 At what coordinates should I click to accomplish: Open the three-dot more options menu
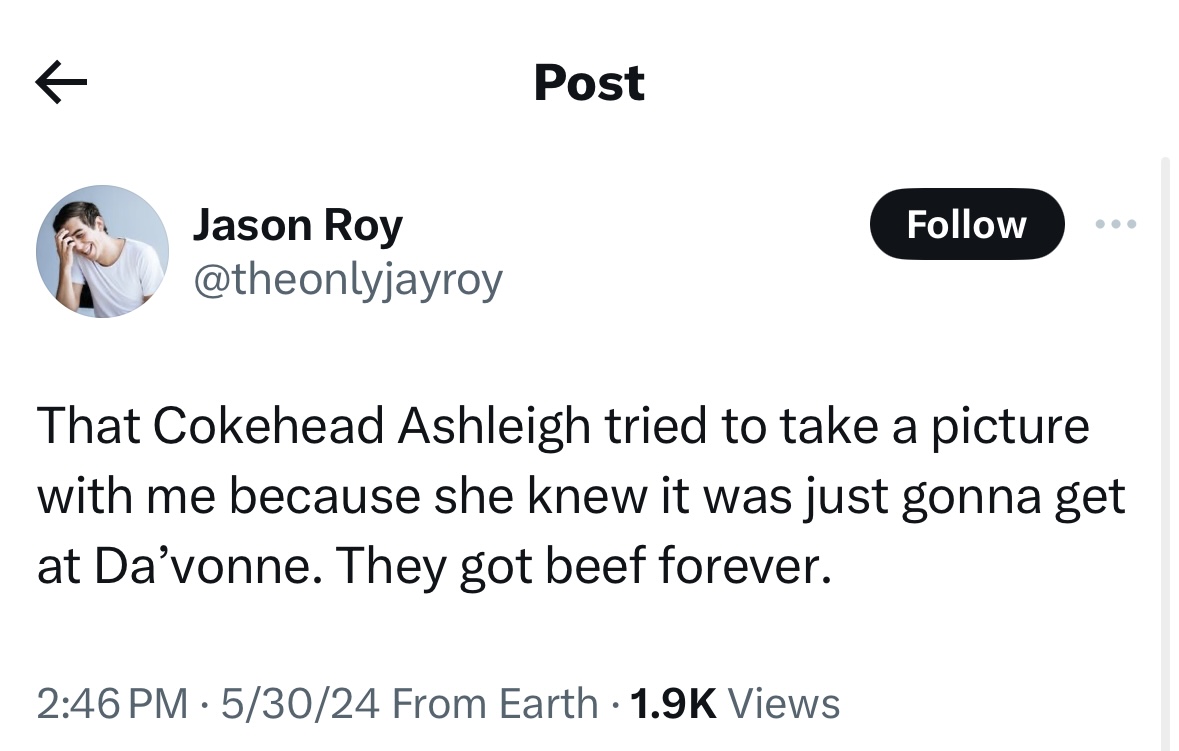click(x=1116, y=224)
